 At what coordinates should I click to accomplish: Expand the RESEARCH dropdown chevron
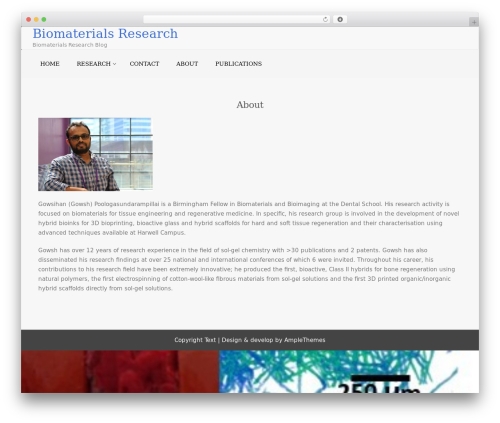(x=114, y=64)
